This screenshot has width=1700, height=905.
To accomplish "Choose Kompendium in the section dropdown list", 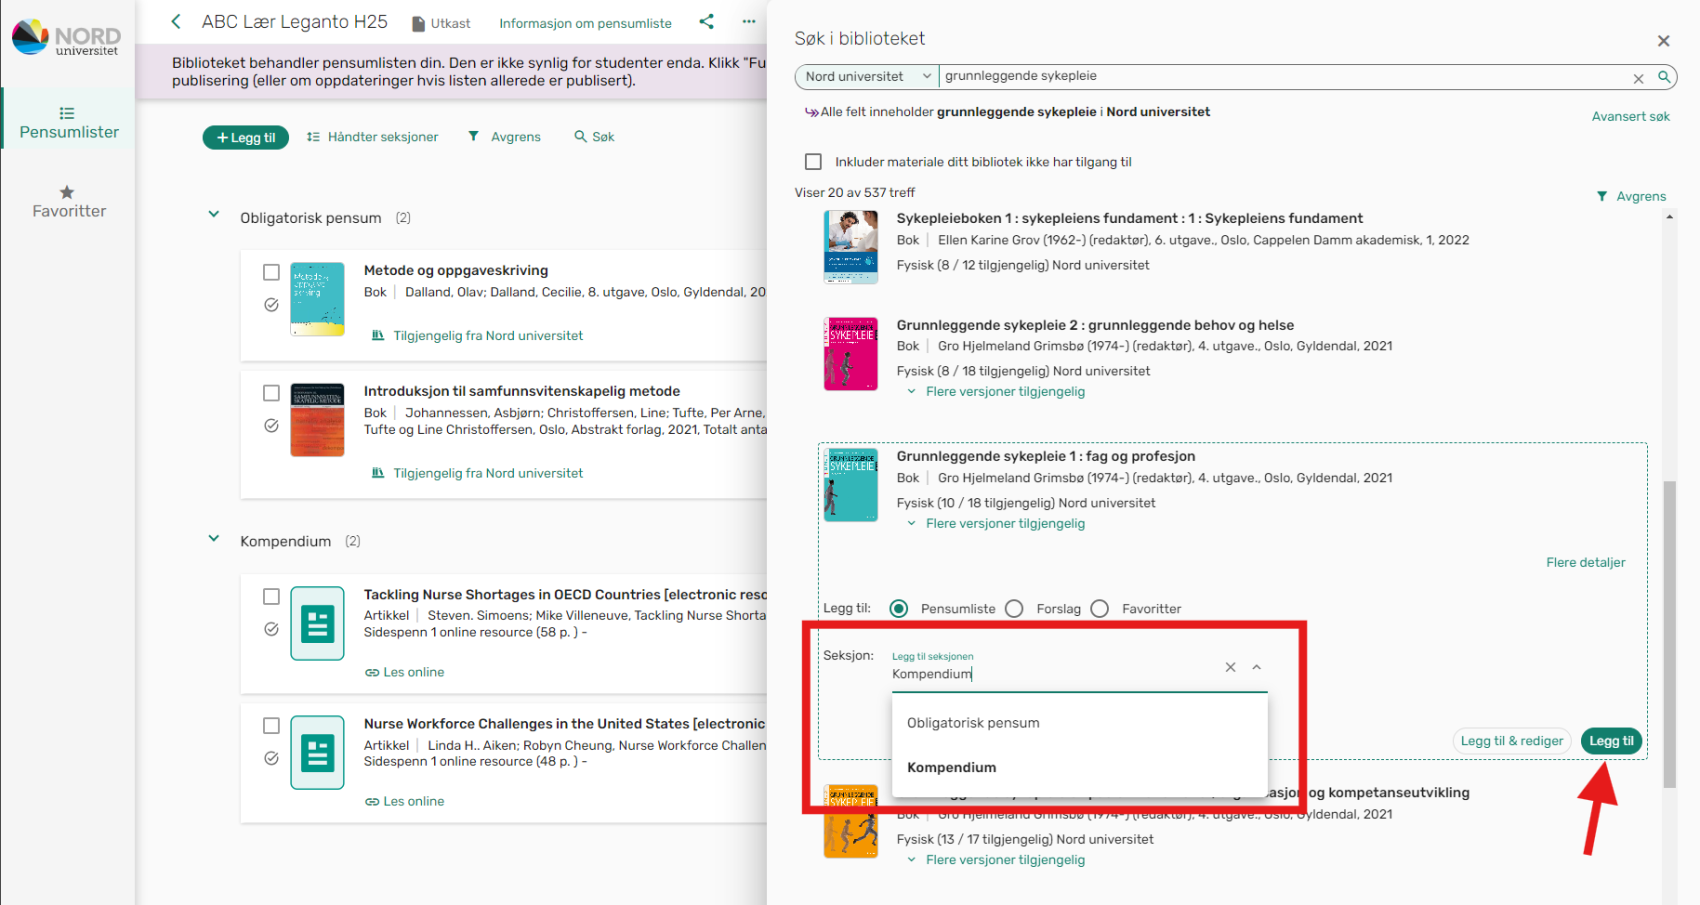I will pyautogui.click(x=1079, y=767).
